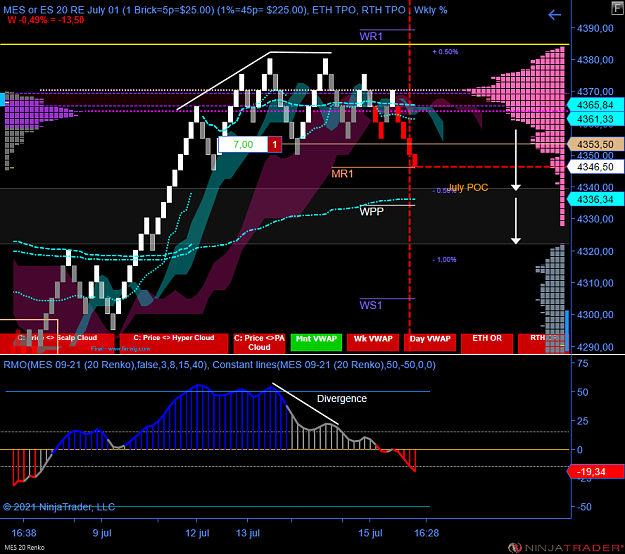Click the July POC label
This screenshot has width=625, height=554.
[x=468, y=188]
